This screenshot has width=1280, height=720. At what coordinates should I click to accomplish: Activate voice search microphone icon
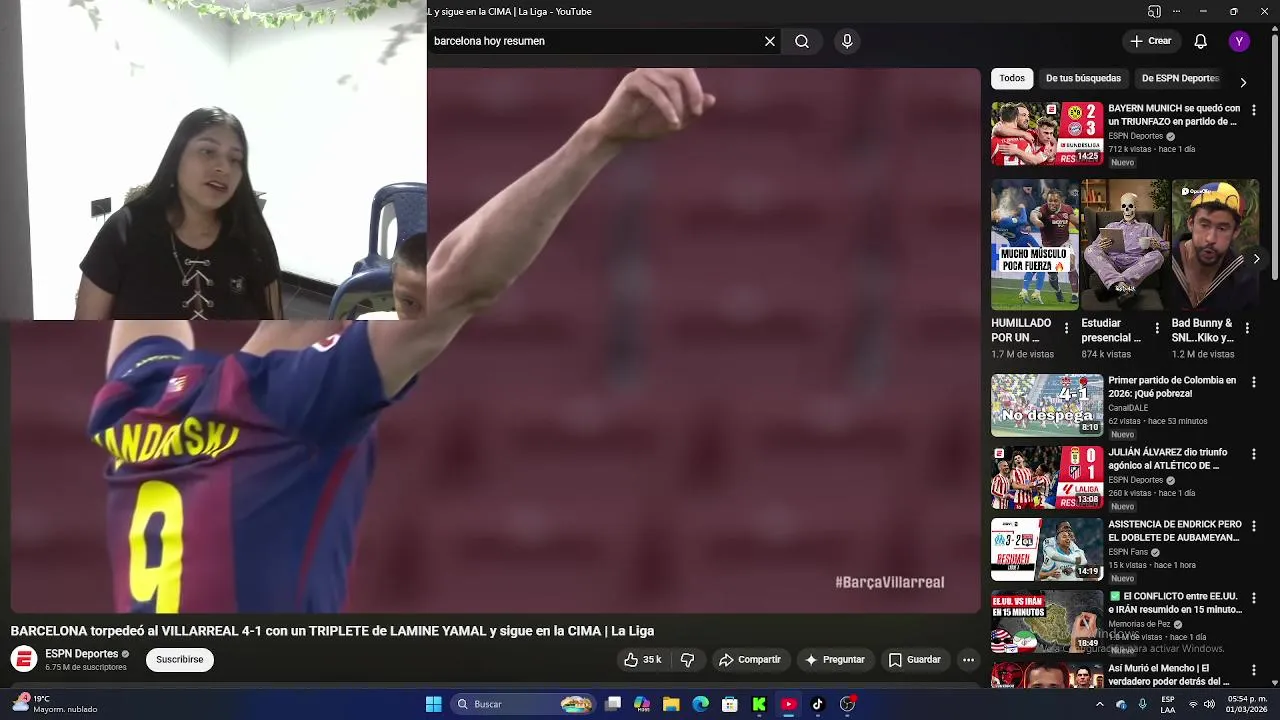[x=847, y=41]
